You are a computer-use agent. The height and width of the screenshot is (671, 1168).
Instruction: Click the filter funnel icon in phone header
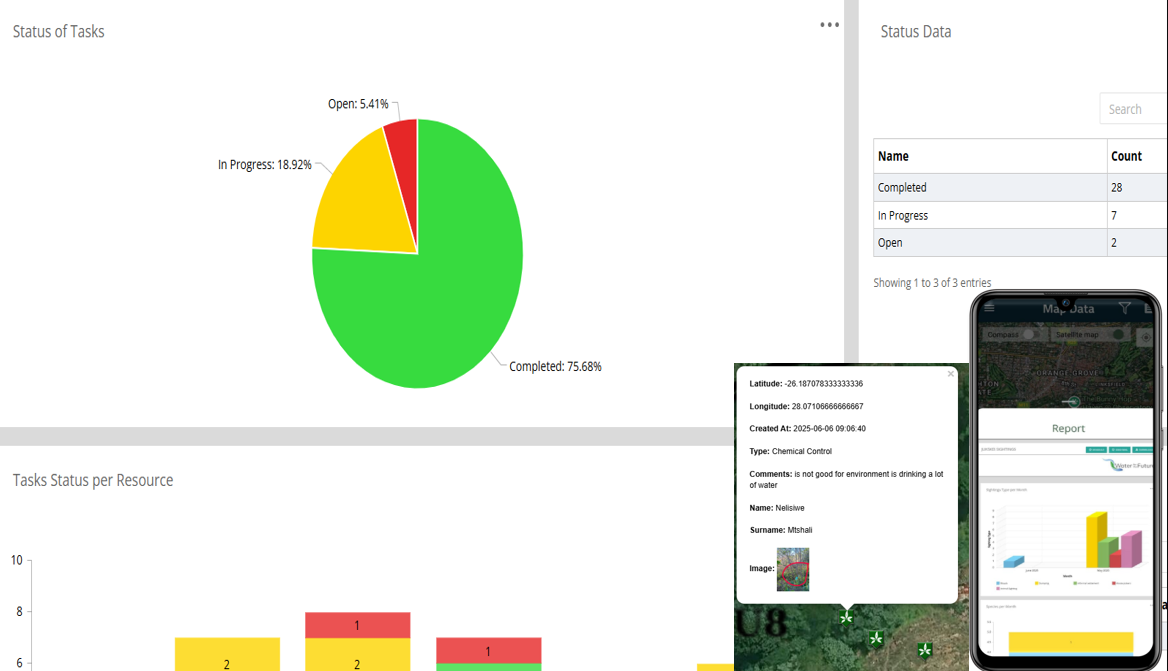[1125, 308]
